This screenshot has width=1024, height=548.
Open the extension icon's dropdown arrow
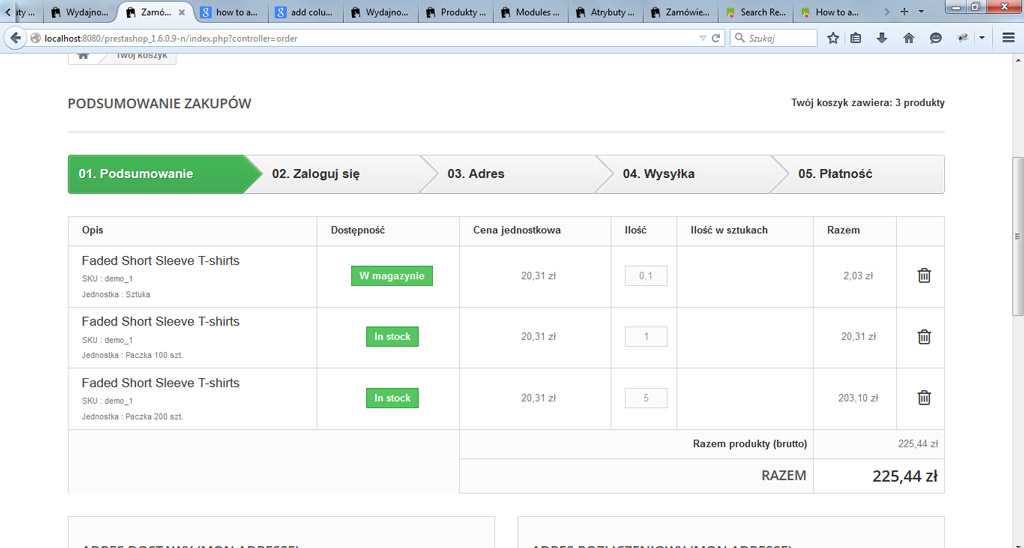click(982, 39)
